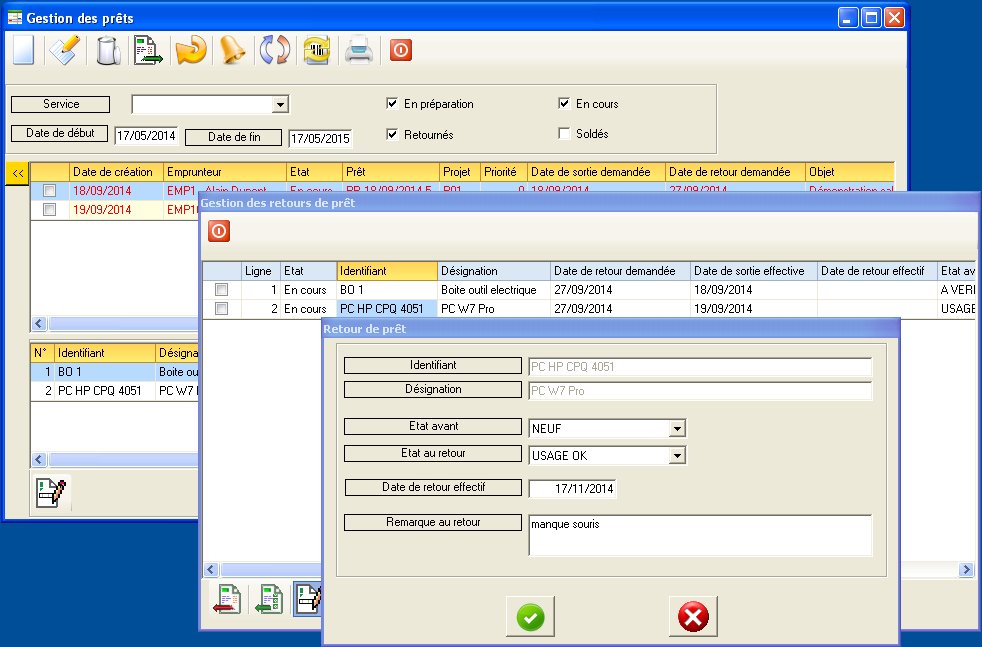This screenshot has width=982, height=647.
Task: Select the PC W7 Pro cell in the returns grid
Action: (x=494, y=308)
